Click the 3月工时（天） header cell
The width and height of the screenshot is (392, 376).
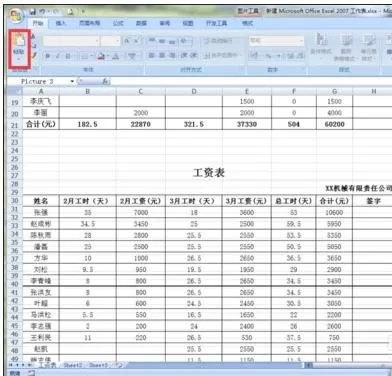coord(194,201)
